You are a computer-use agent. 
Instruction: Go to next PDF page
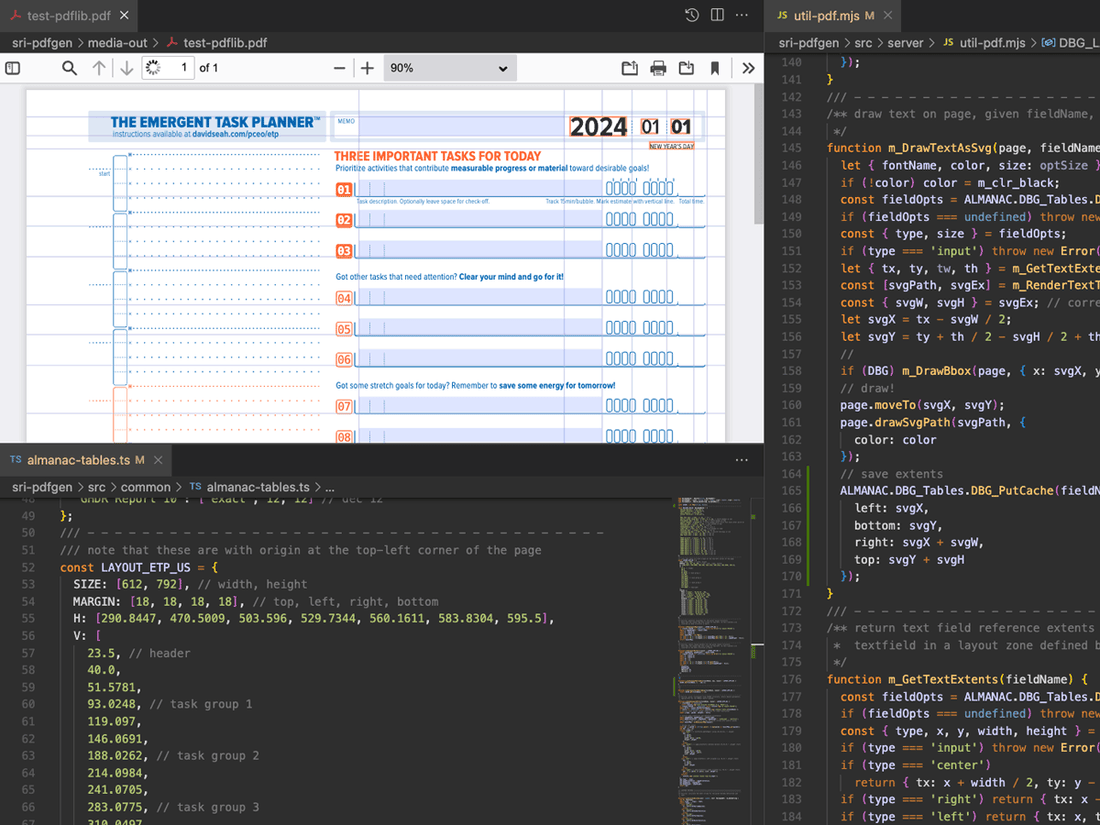click(x=126, y=68)
